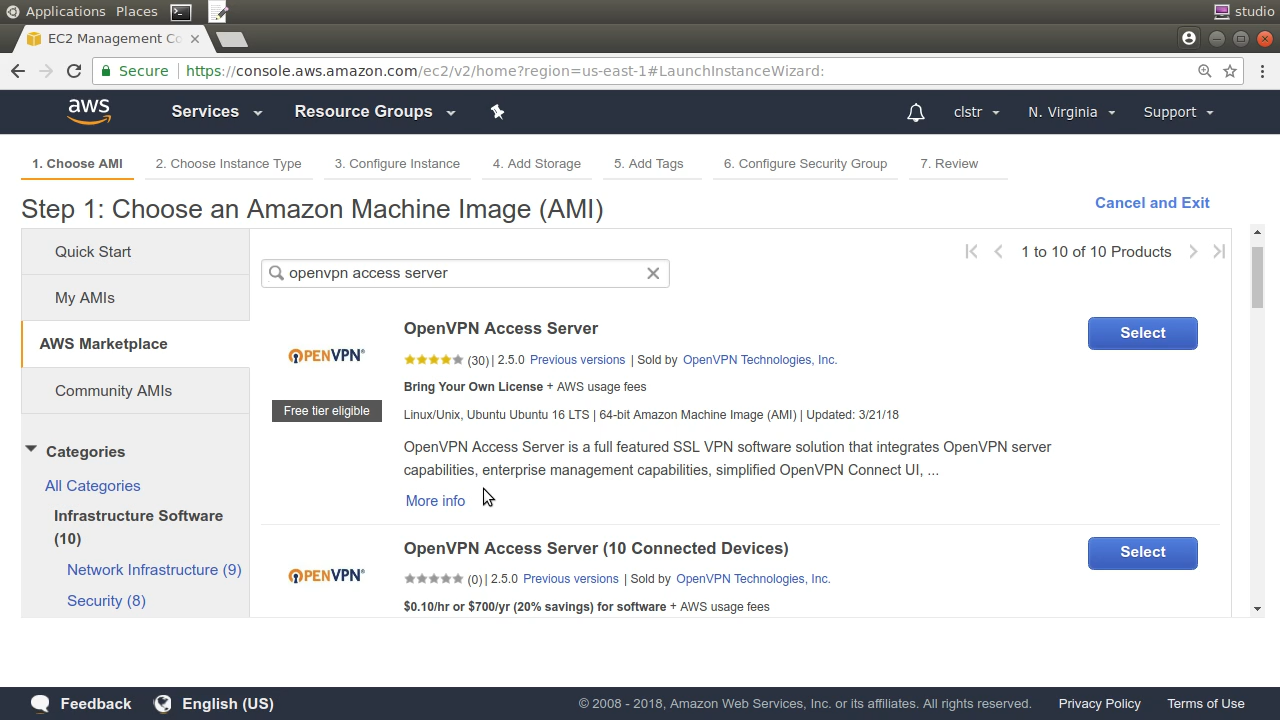The width and height of the screenshot is (1280, 720).
Task: Open the Quick Start AMI list
Action: pos(135,252)
